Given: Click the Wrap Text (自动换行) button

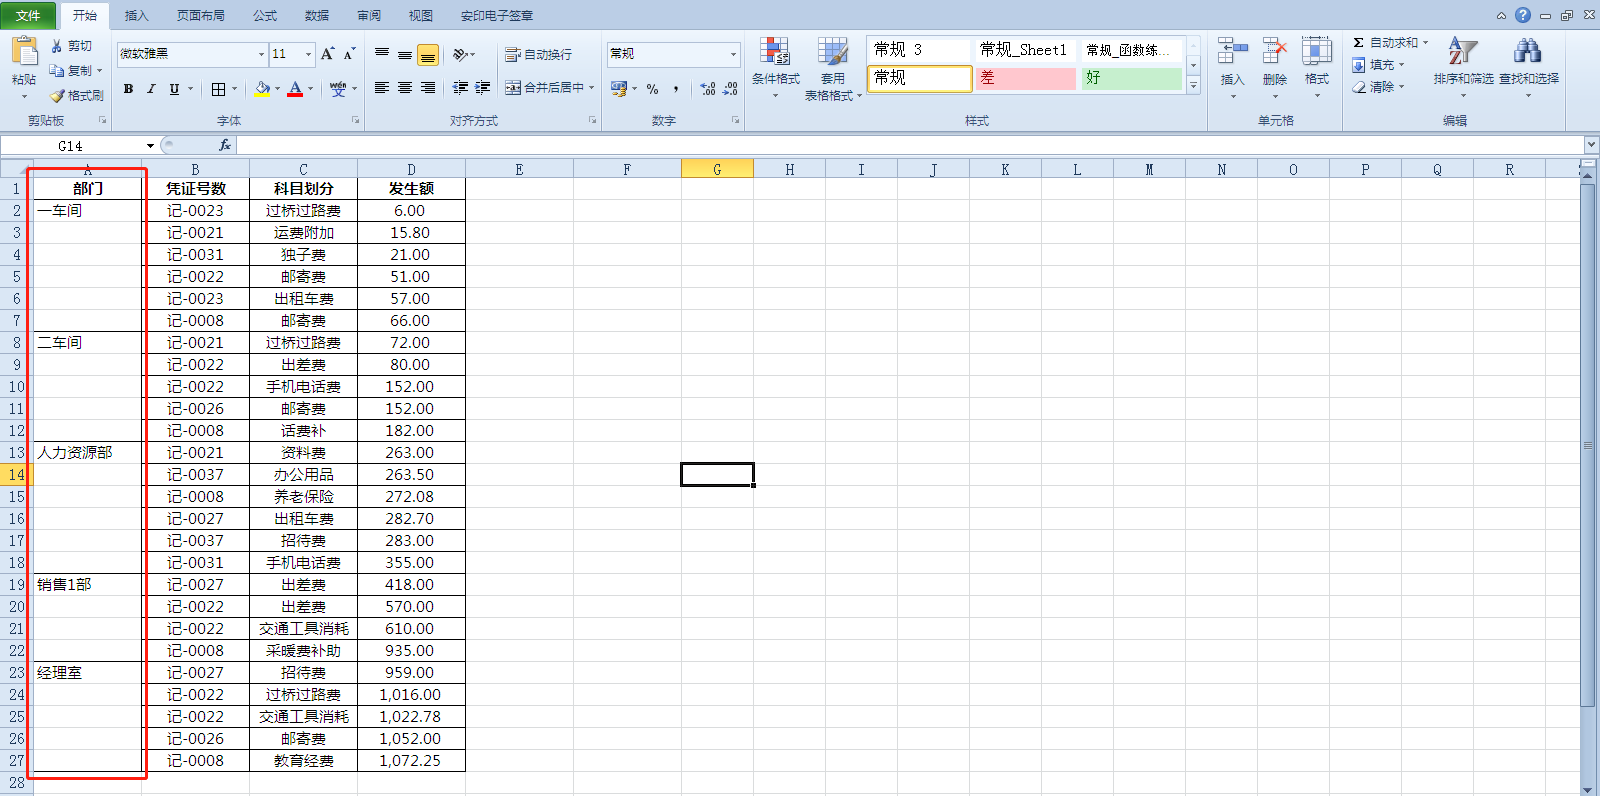Looking at the screenshot, I should [x=539, y=54].
